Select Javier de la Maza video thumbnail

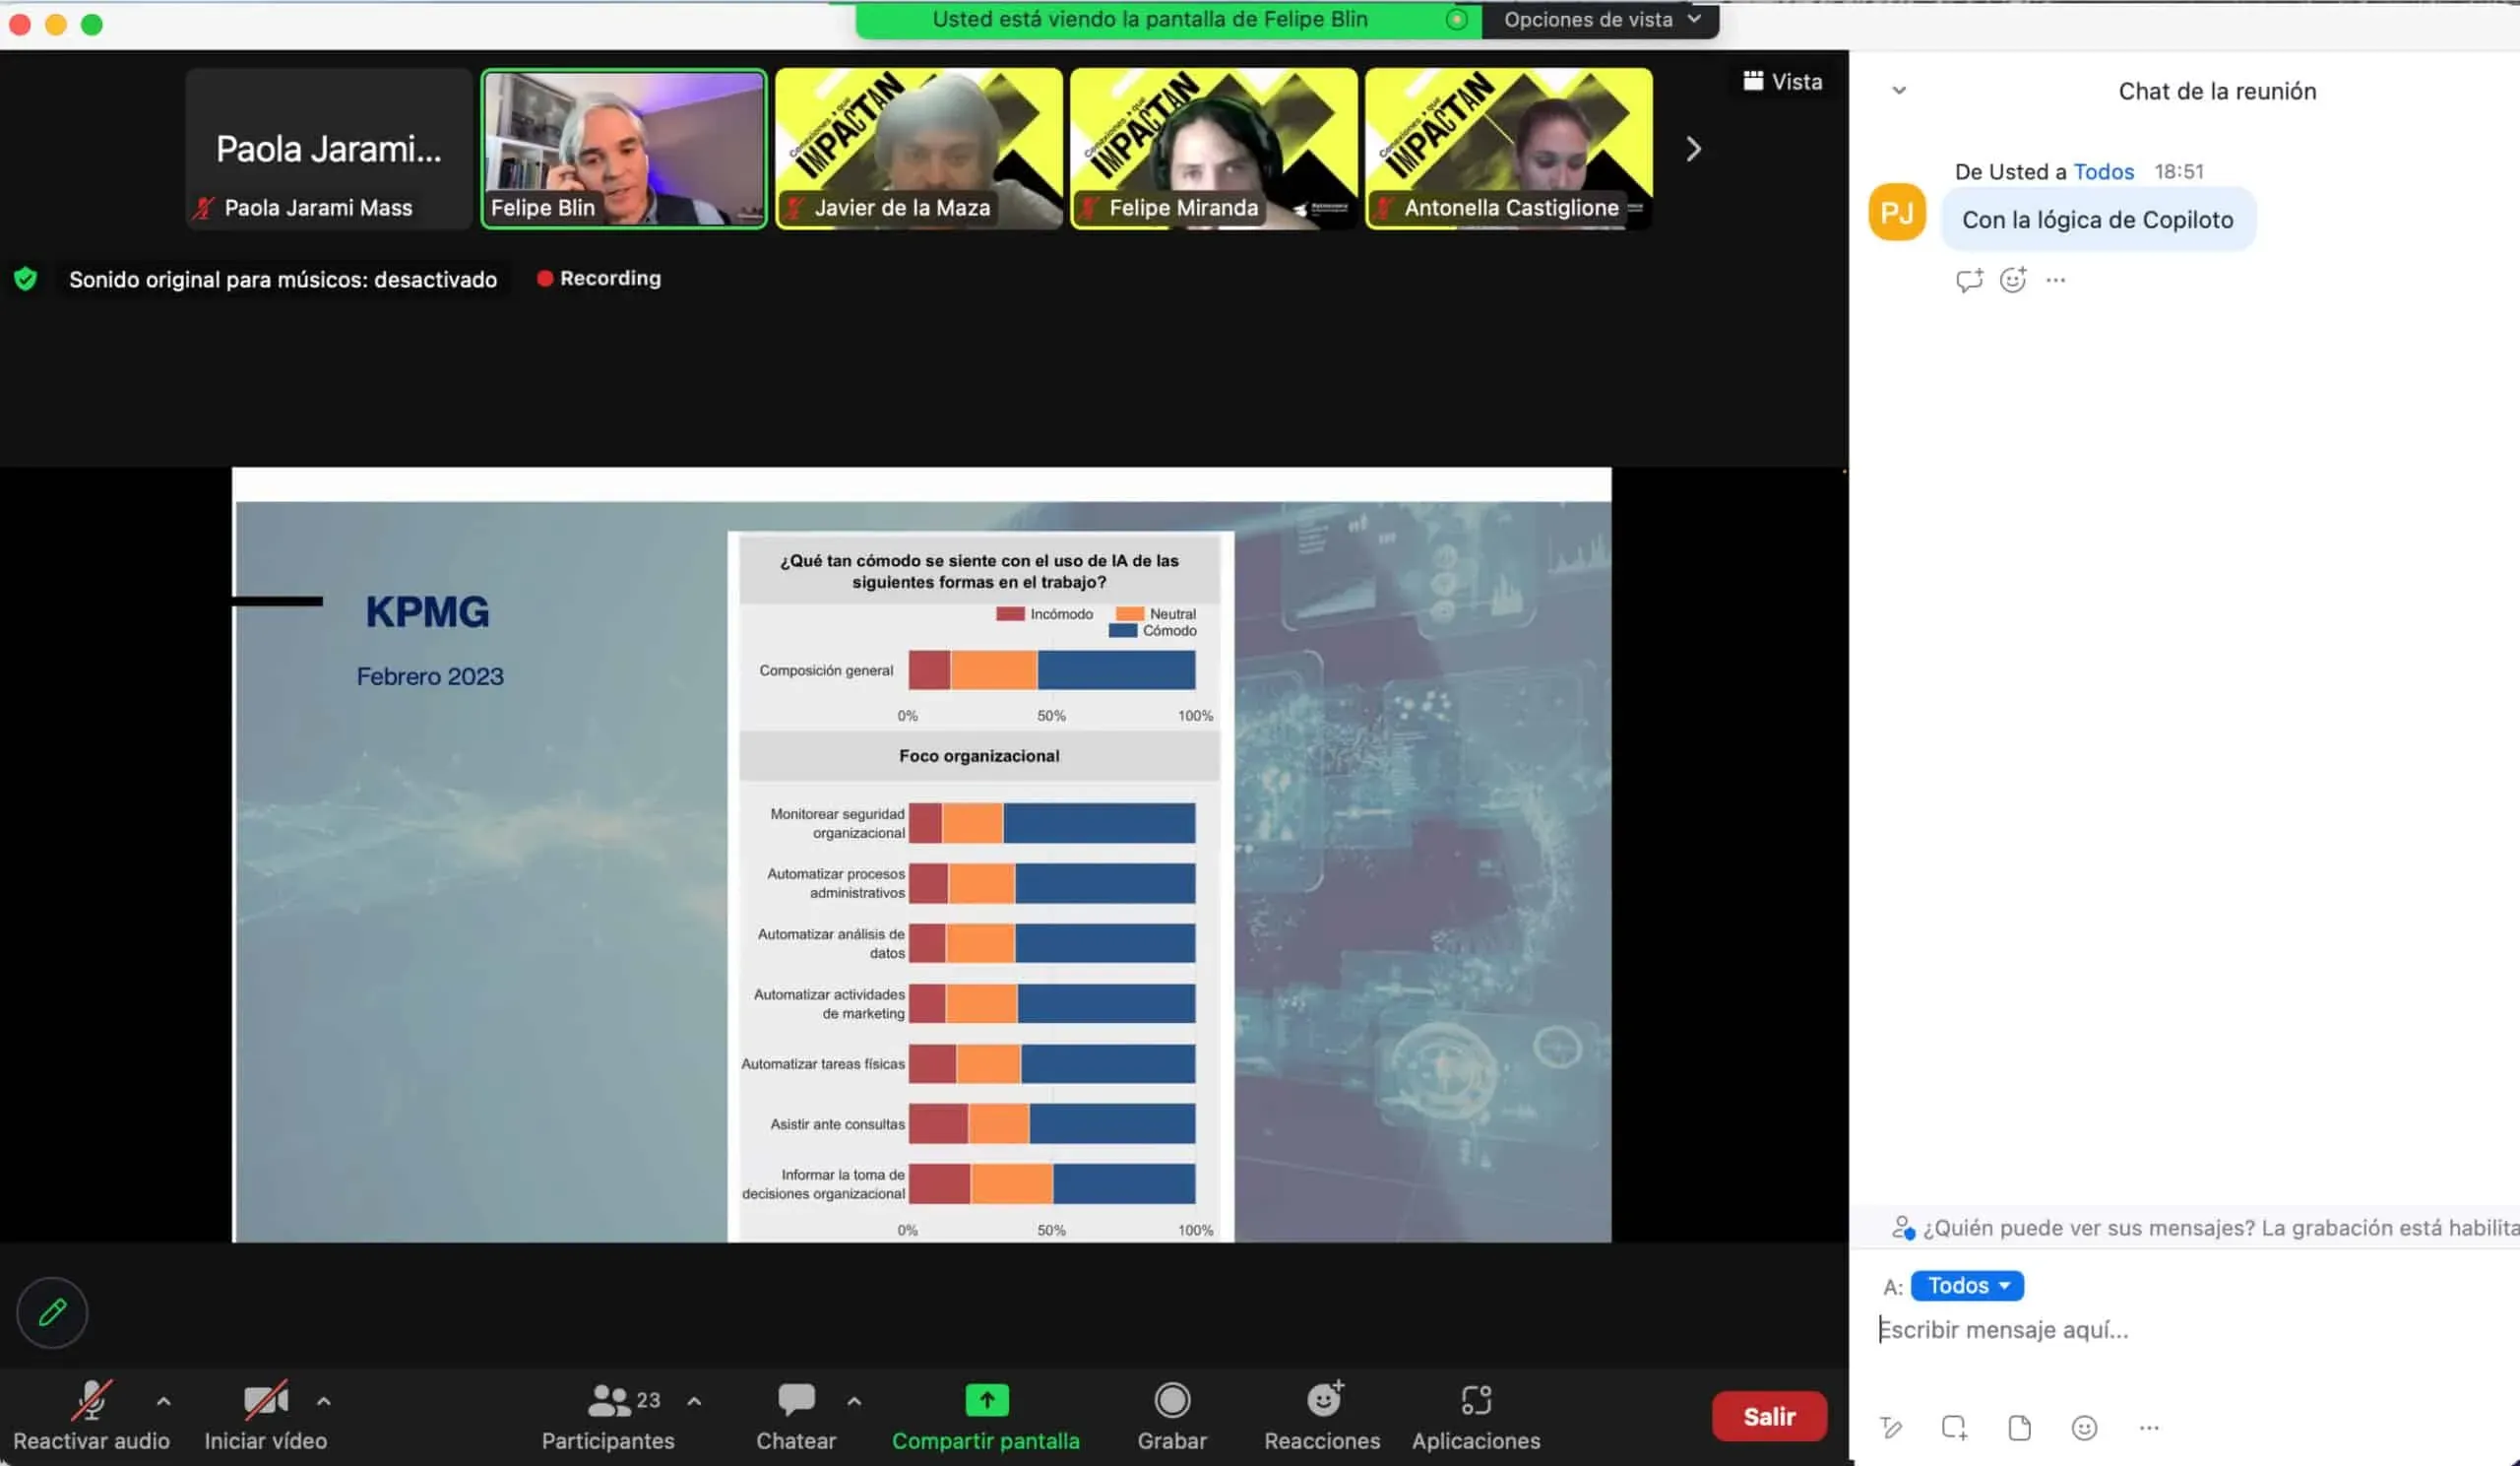pos(919,149)
